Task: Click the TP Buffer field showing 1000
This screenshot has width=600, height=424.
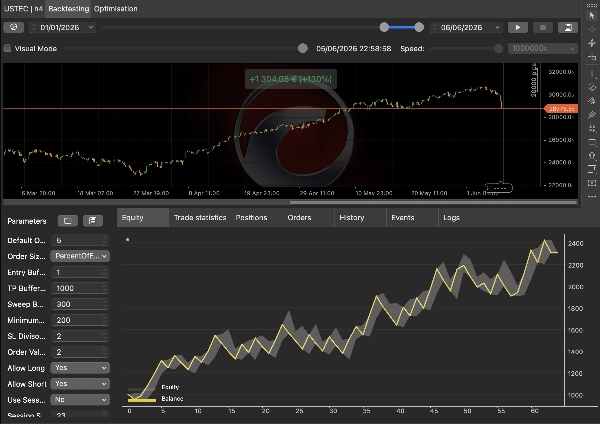Action: point(80,288)
